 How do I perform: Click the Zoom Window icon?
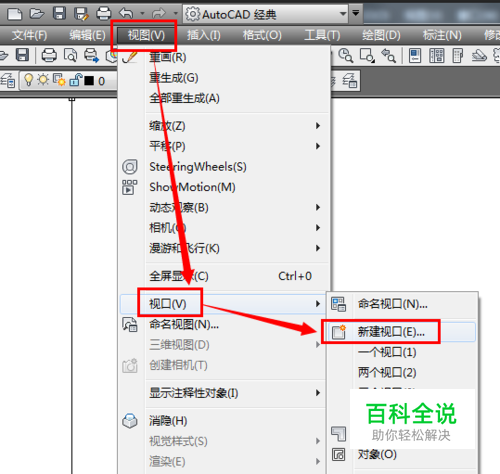coord(367,55)
